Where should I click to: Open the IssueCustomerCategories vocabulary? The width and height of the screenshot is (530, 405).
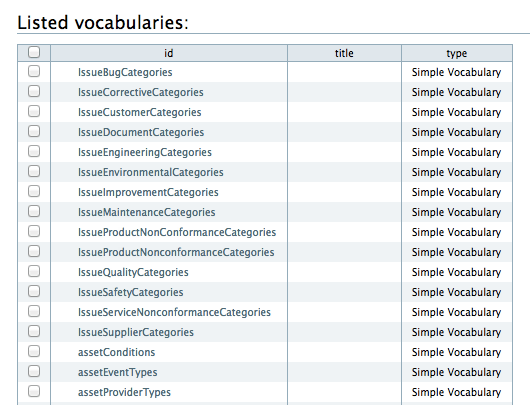click(140, 112)
